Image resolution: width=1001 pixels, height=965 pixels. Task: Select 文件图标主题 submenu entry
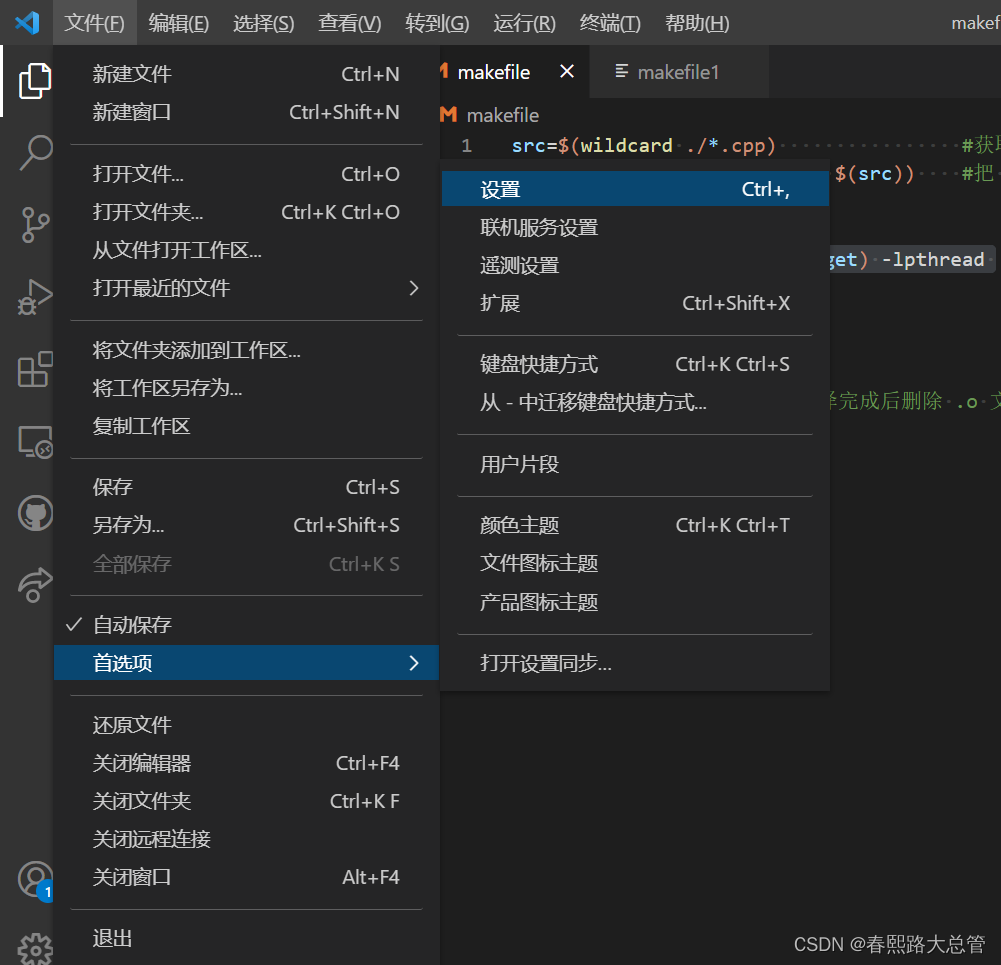point(635,564)
